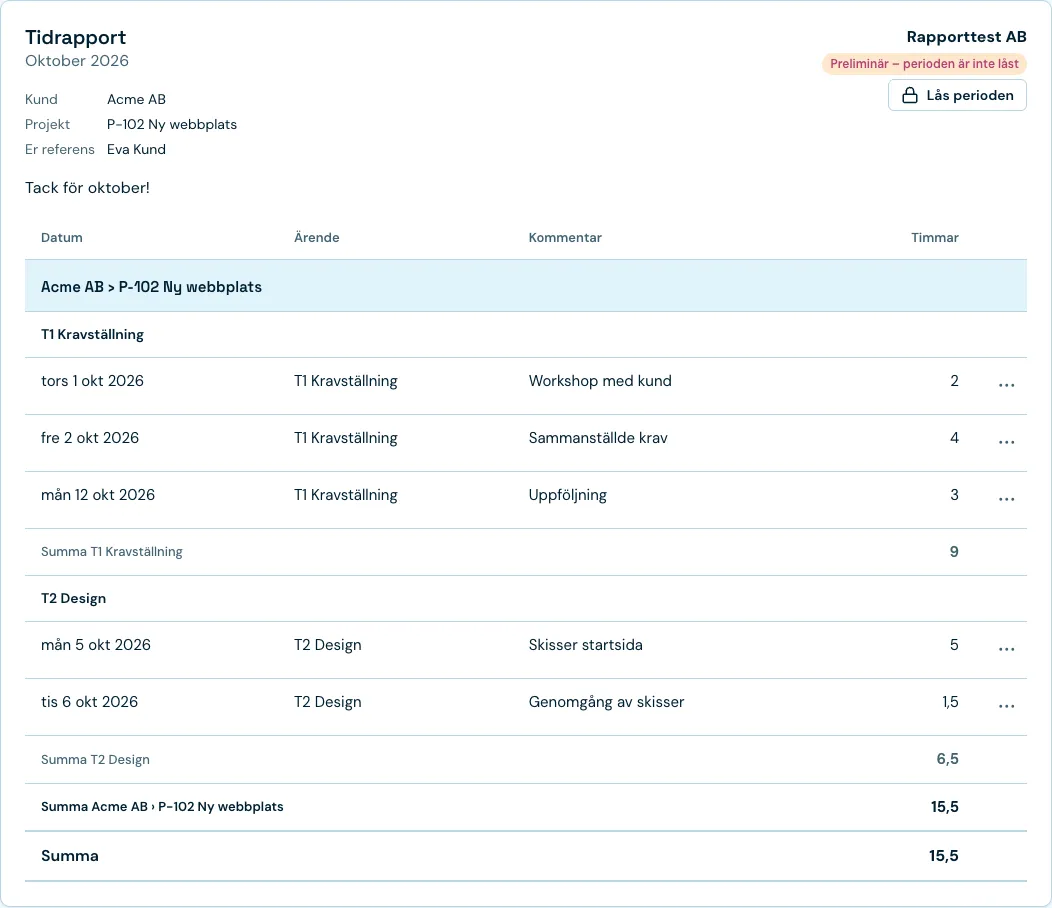Click the Skisser startsida comment
This screenshot has width=1052, height=908.
(586, 644)
